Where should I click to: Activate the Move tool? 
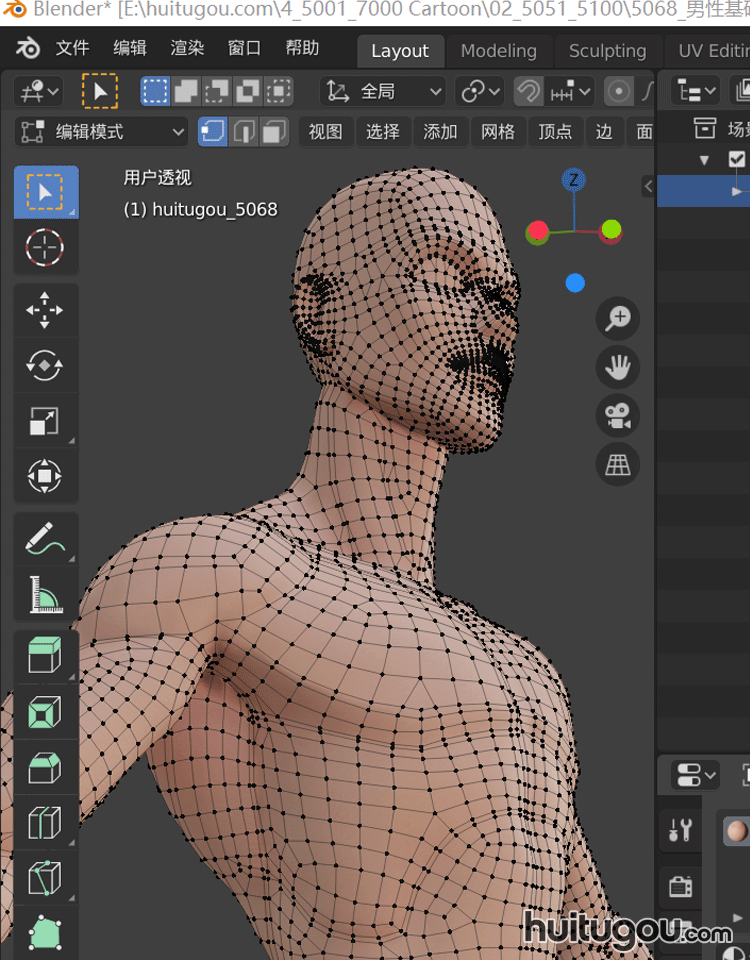[x=45, y=310]
